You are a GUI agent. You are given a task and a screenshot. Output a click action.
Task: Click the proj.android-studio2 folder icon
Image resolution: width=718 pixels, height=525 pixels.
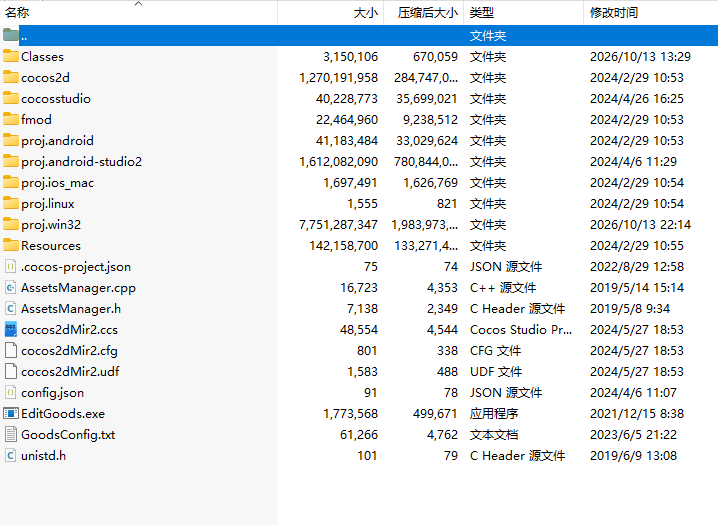coord(11,162)
